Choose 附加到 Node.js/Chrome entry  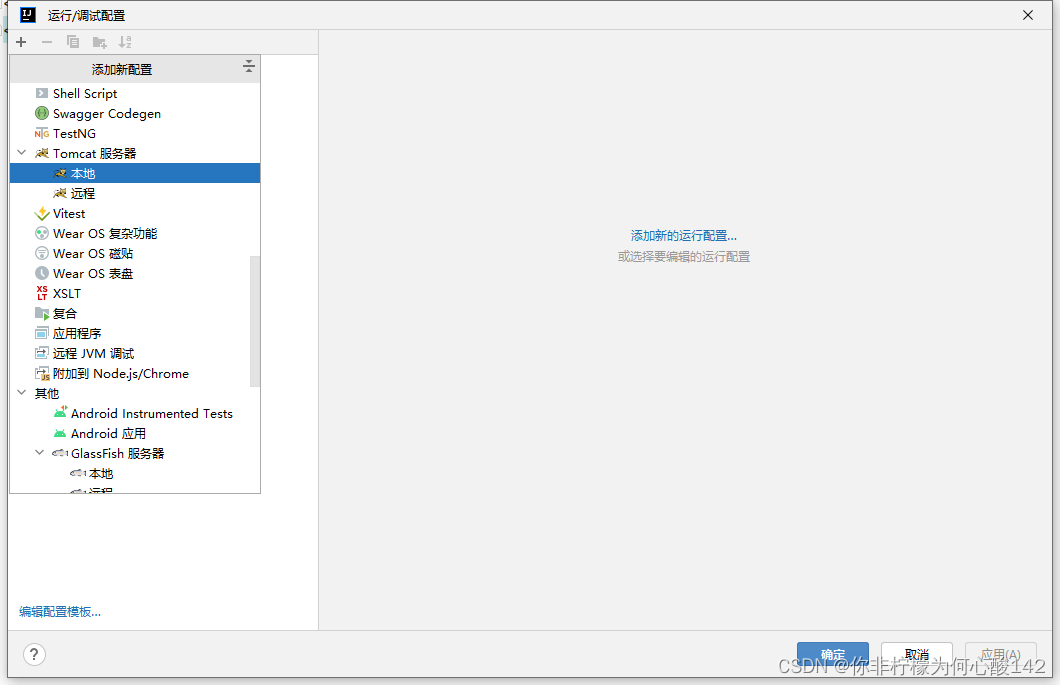point(135,373)
